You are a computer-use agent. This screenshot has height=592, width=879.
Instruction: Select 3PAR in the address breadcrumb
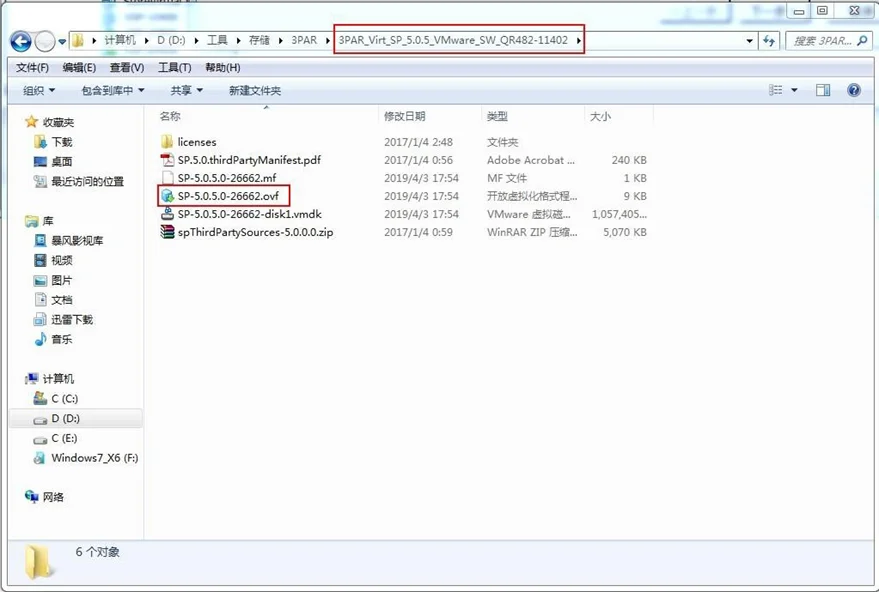tap(304, 40)
